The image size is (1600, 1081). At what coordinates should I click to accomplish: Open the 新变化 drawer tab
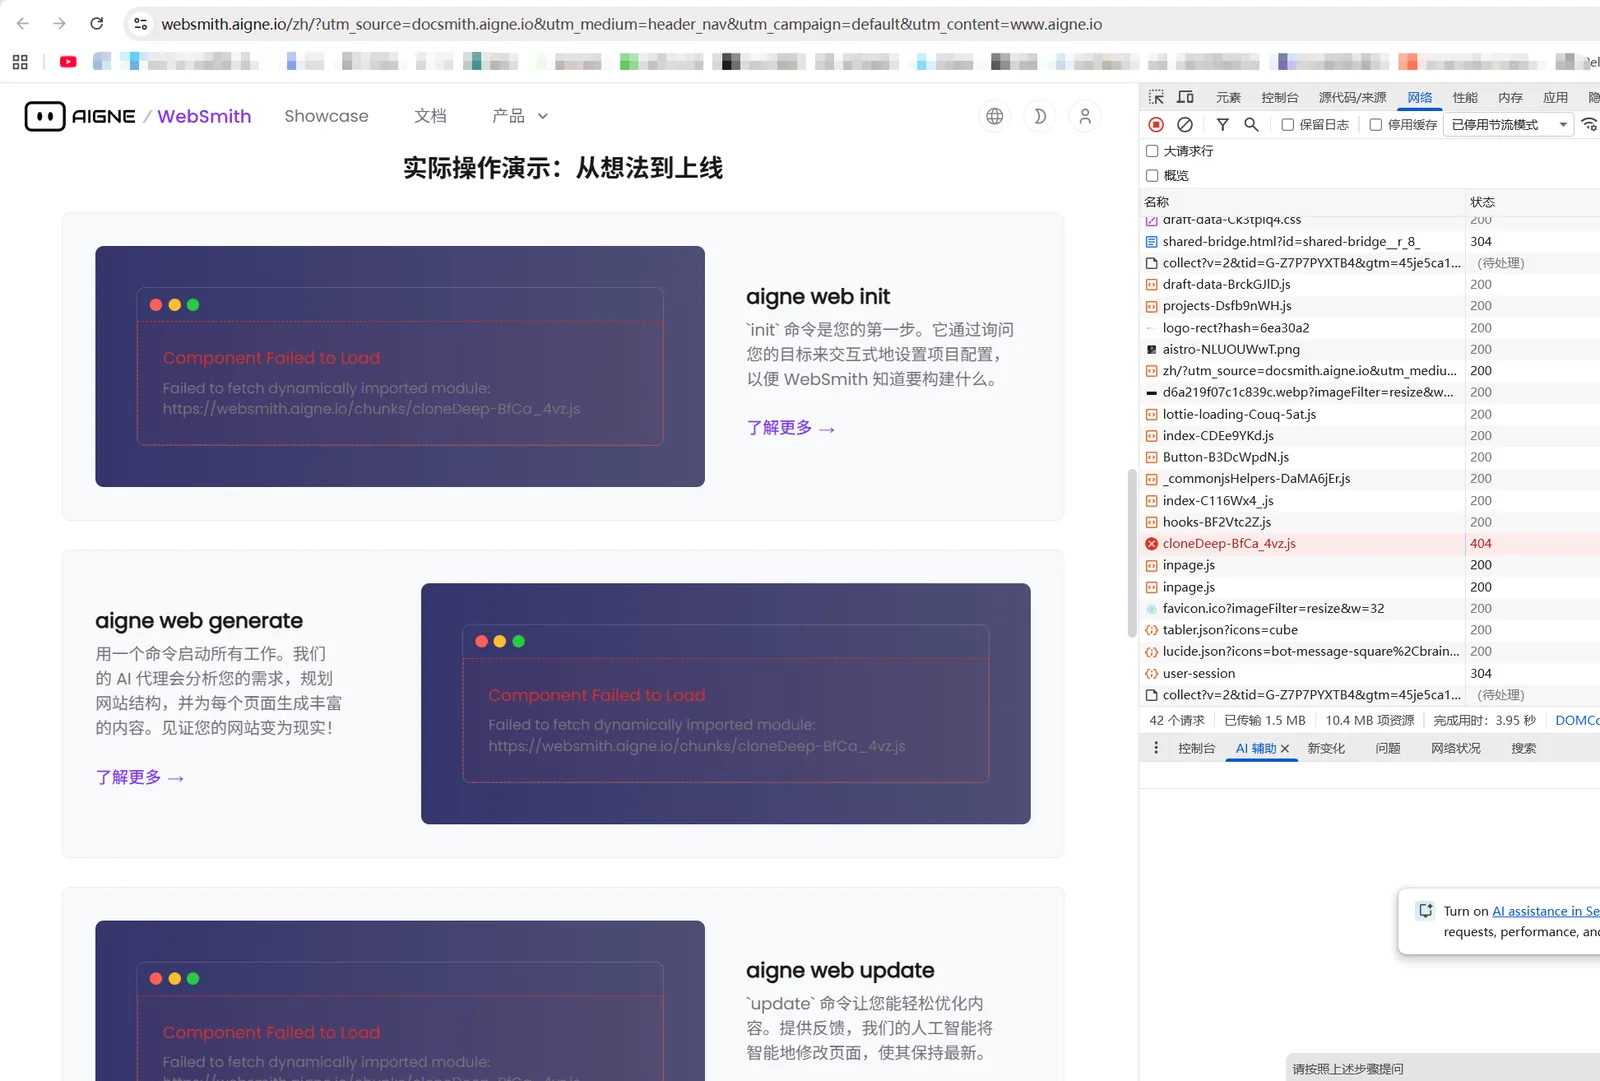1326,748
